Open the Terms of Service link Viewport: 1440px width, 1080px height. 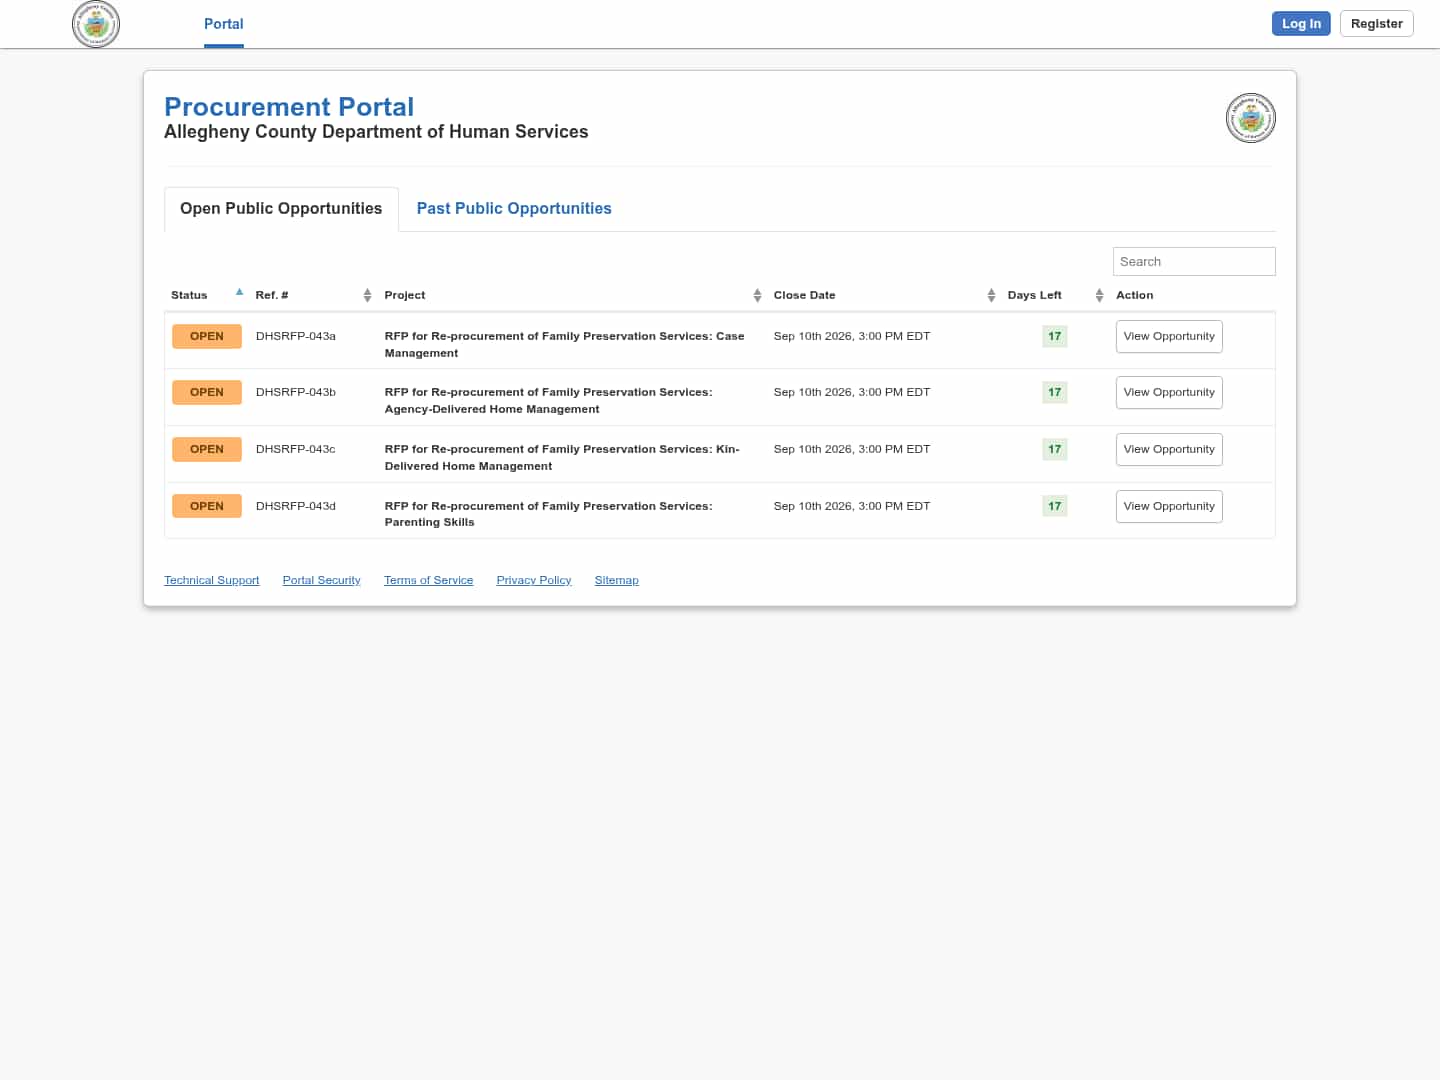pyautogui.click(x=428, y=580)
